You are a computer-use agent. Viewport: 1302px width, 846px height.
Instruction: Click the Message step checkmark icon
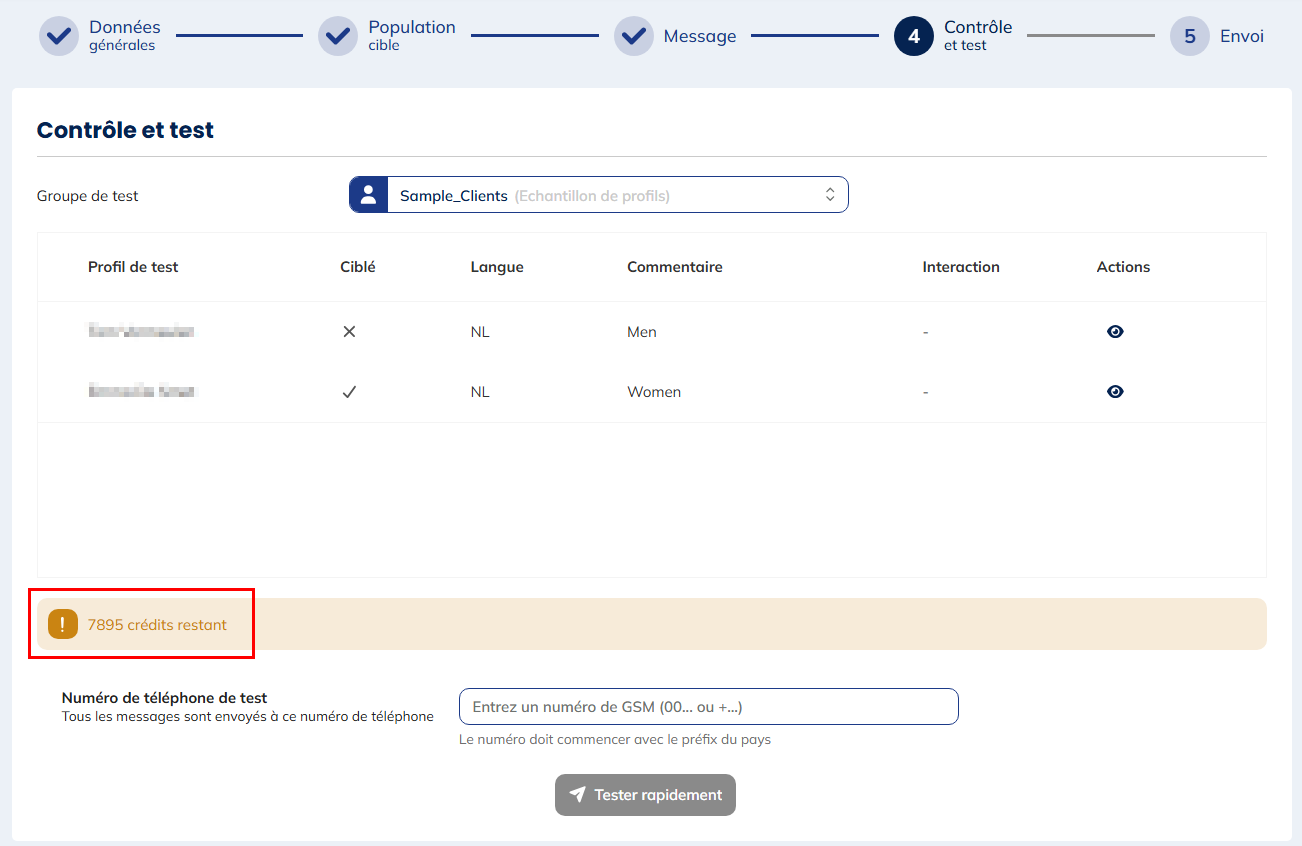click(x=633, y=36)
